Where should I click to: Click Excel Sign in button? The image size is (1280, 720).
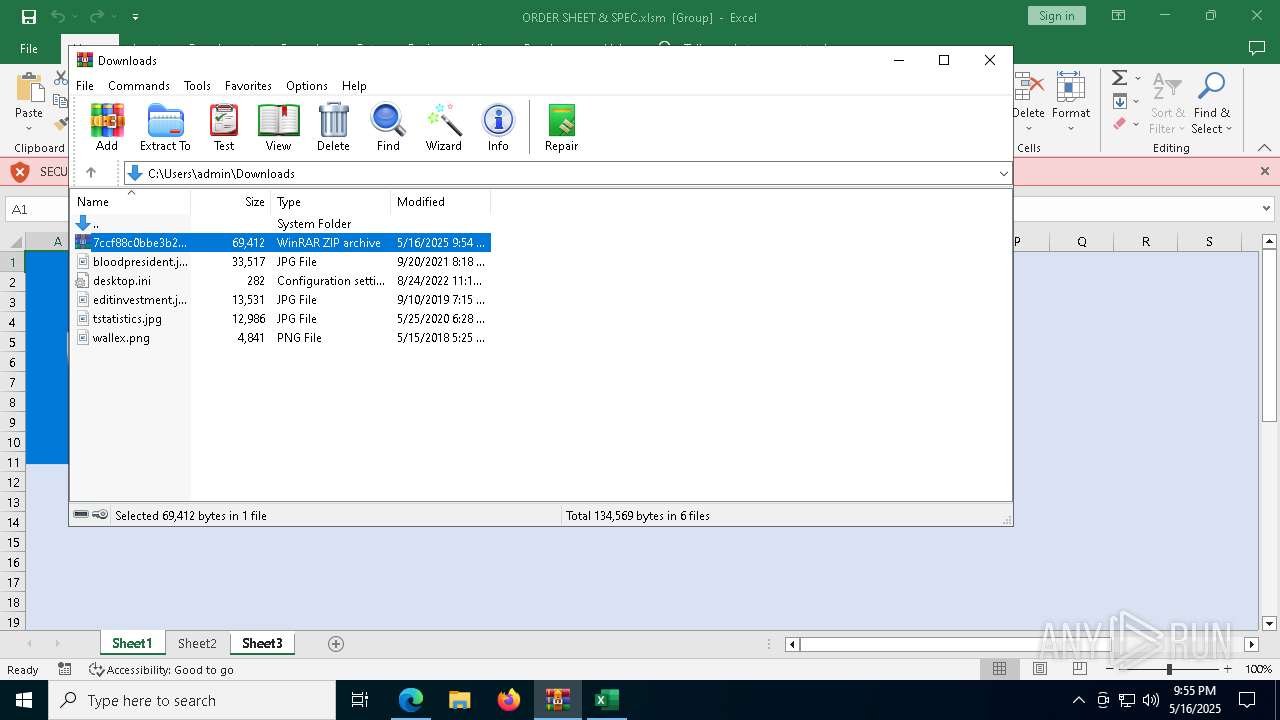pos(1056,16)
